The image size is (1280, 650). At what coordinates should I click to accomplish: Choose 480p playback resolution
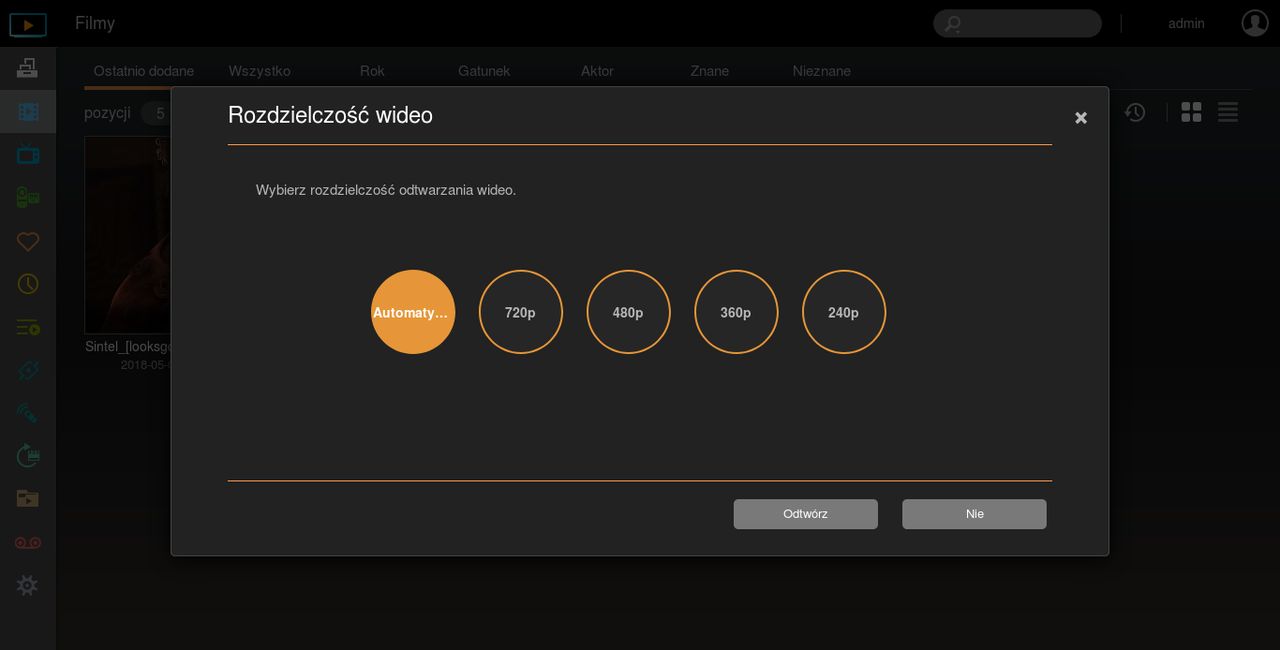point(628,312)
